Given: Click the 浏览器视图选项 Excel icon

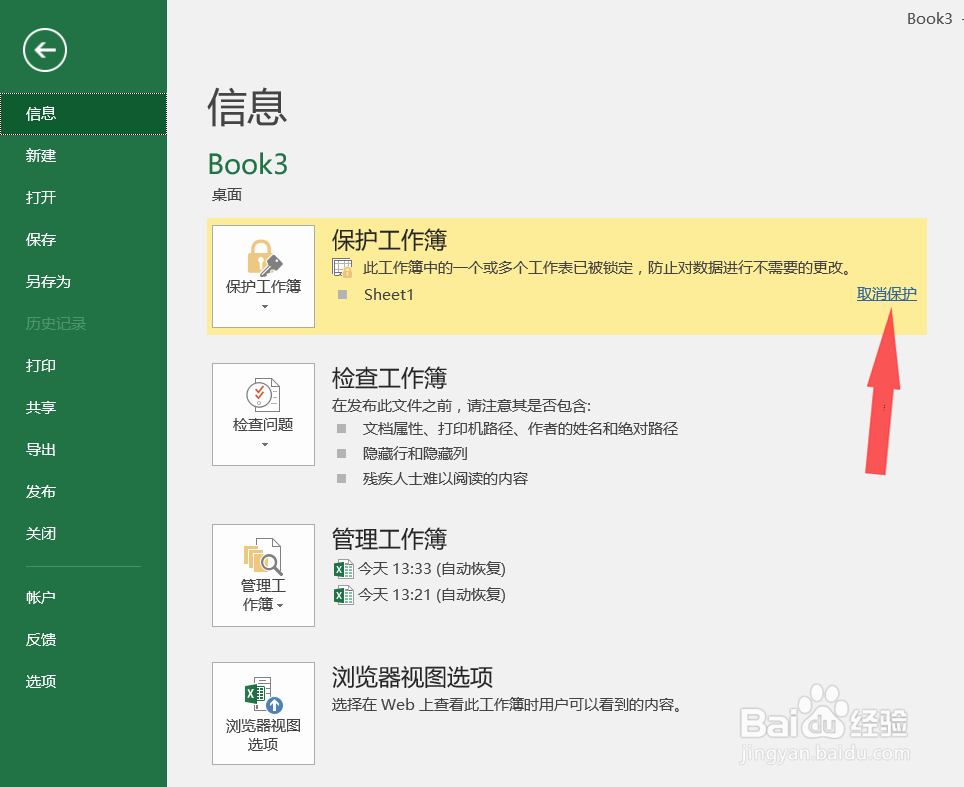Looking at the screenshot, I should pyautogui.click(x=262, y=693).
